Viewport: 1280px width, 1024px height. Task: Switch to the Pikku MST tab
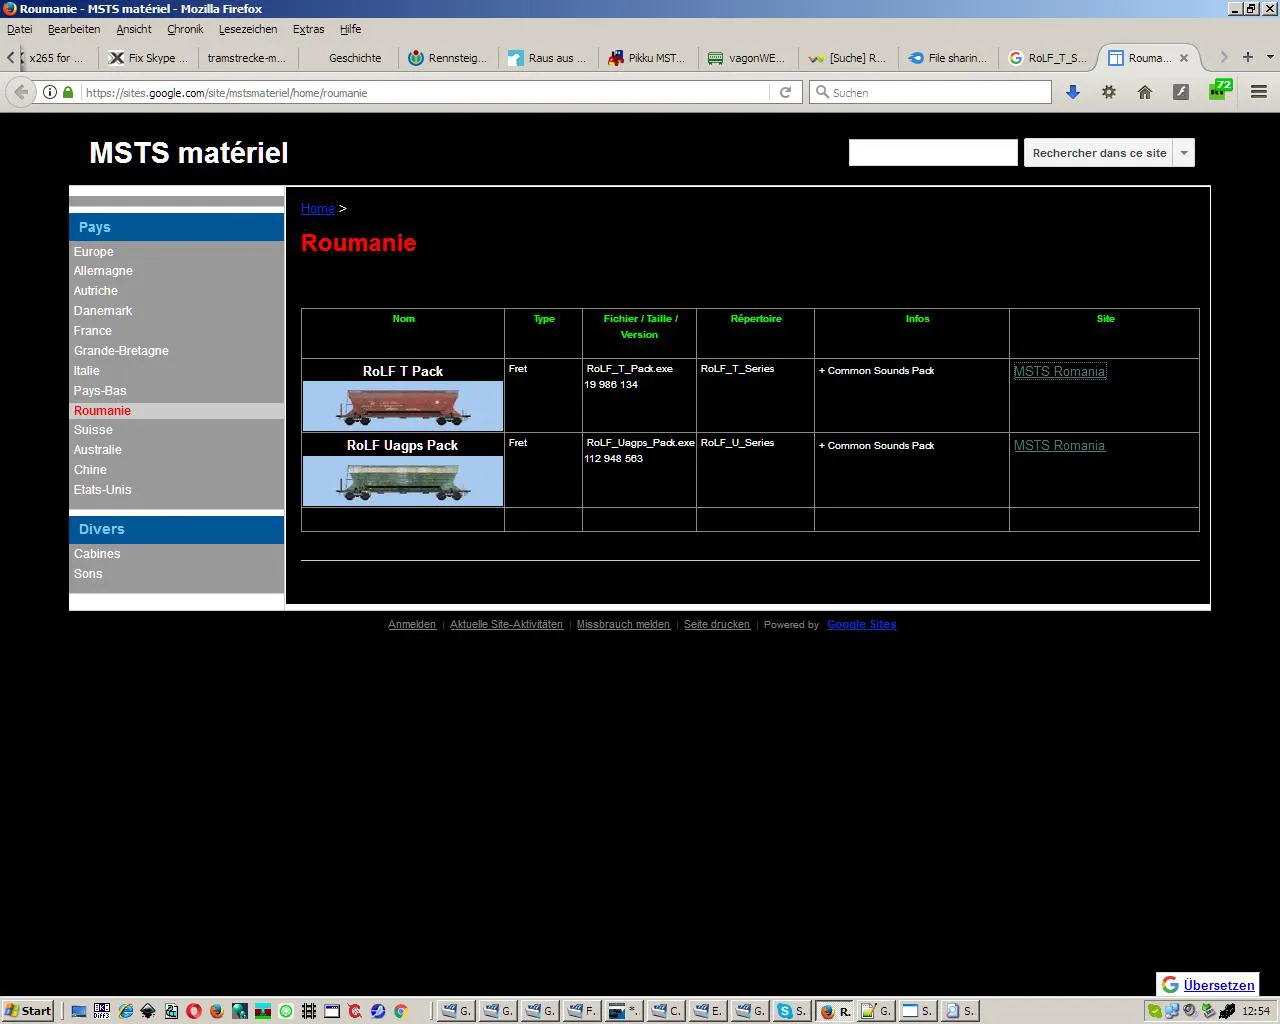click(647, 58)
